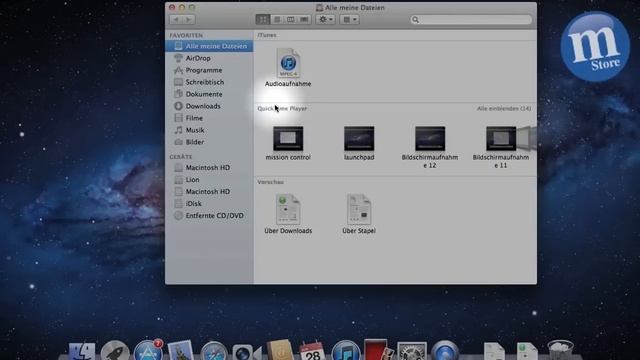Open the green-badged document stack in Dock
The image size is (640, 360).
click(527, 352)
